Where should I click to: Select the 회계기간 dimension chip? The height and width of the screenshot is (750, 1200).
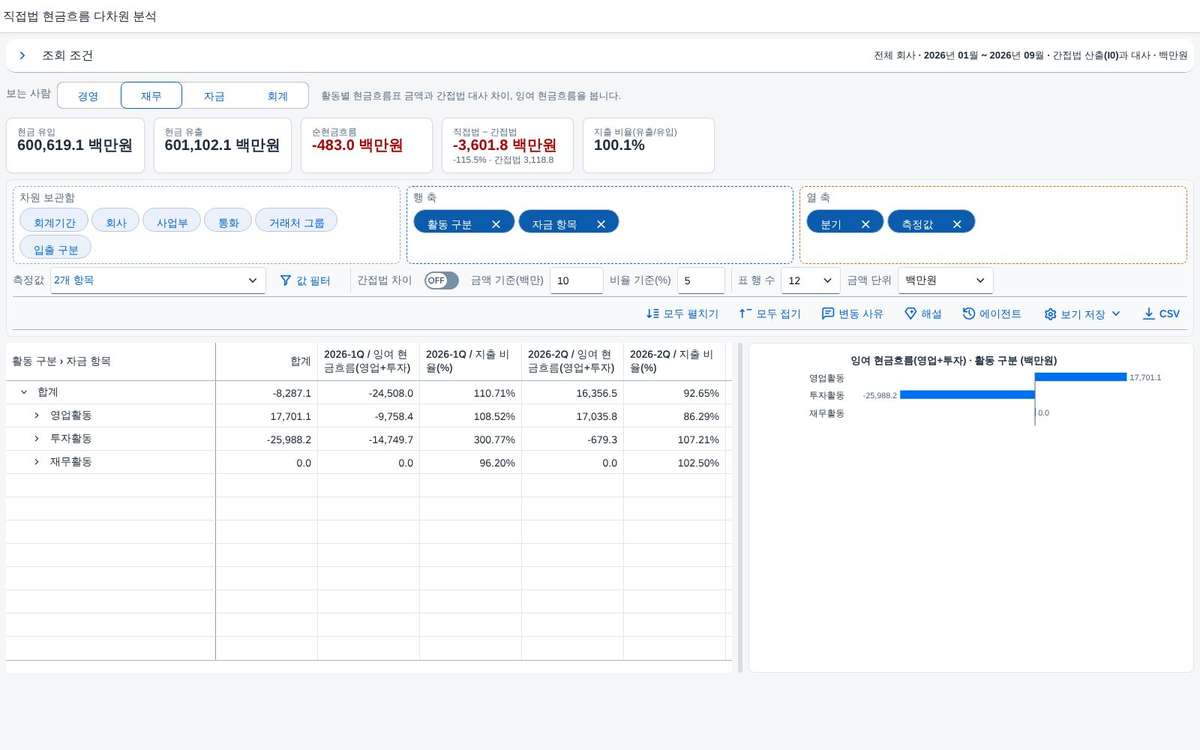(54, 222)
